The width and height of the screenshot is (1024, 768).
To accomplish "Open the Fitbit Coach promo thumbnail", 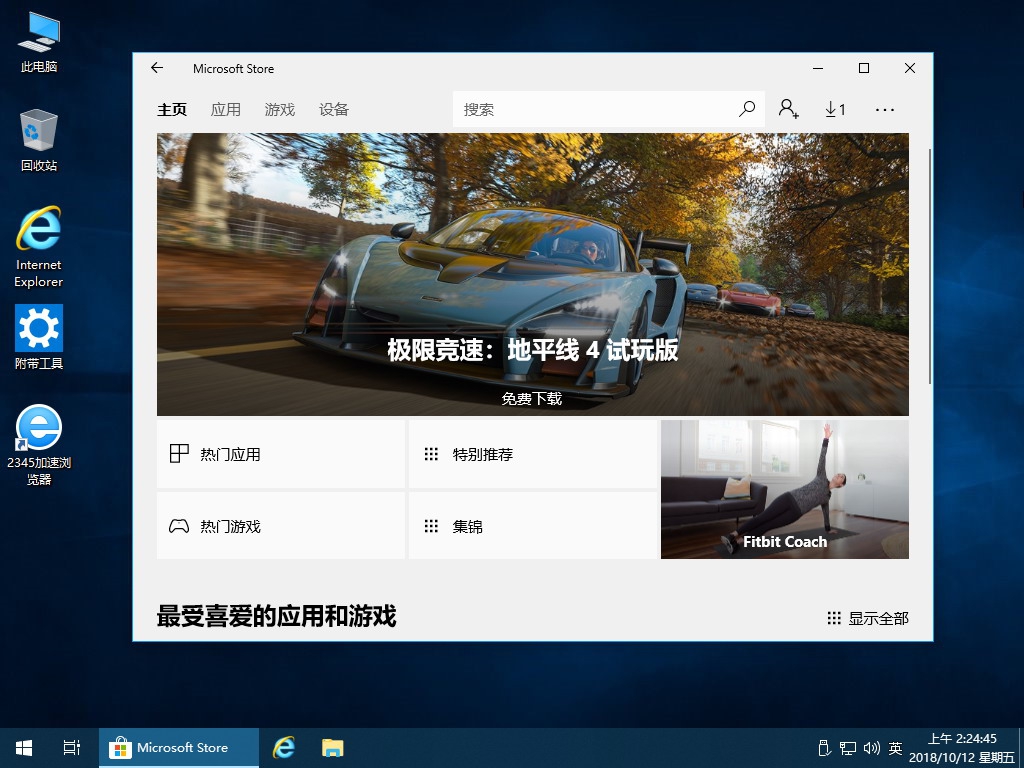I will pyautogui.click(x=785, y=489).
